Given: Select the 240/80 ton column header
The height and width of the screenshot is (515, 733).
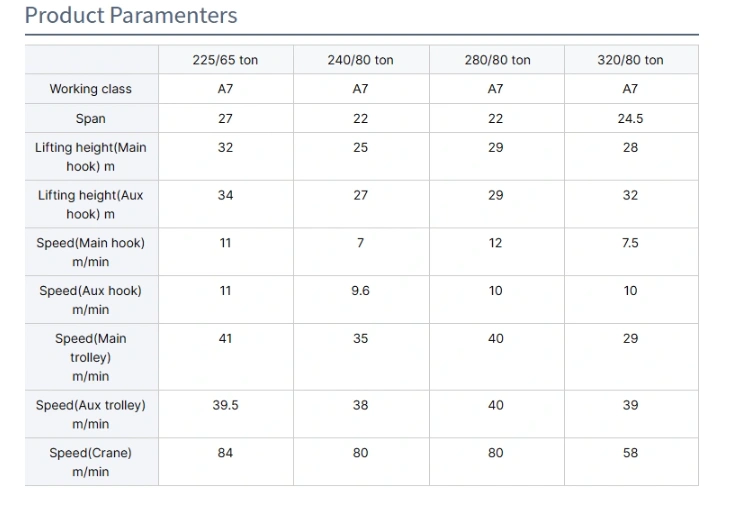Looking at the screenshot, I should point(360,60).
